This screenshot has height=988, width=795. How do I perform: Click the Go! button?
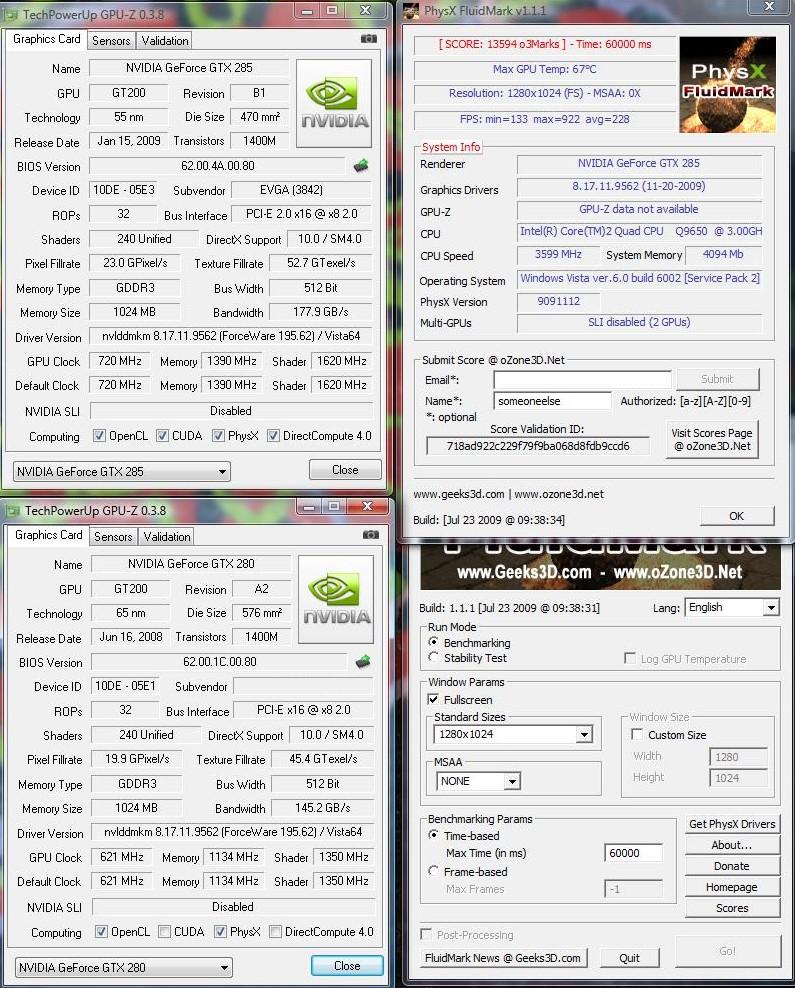point(728,951)
